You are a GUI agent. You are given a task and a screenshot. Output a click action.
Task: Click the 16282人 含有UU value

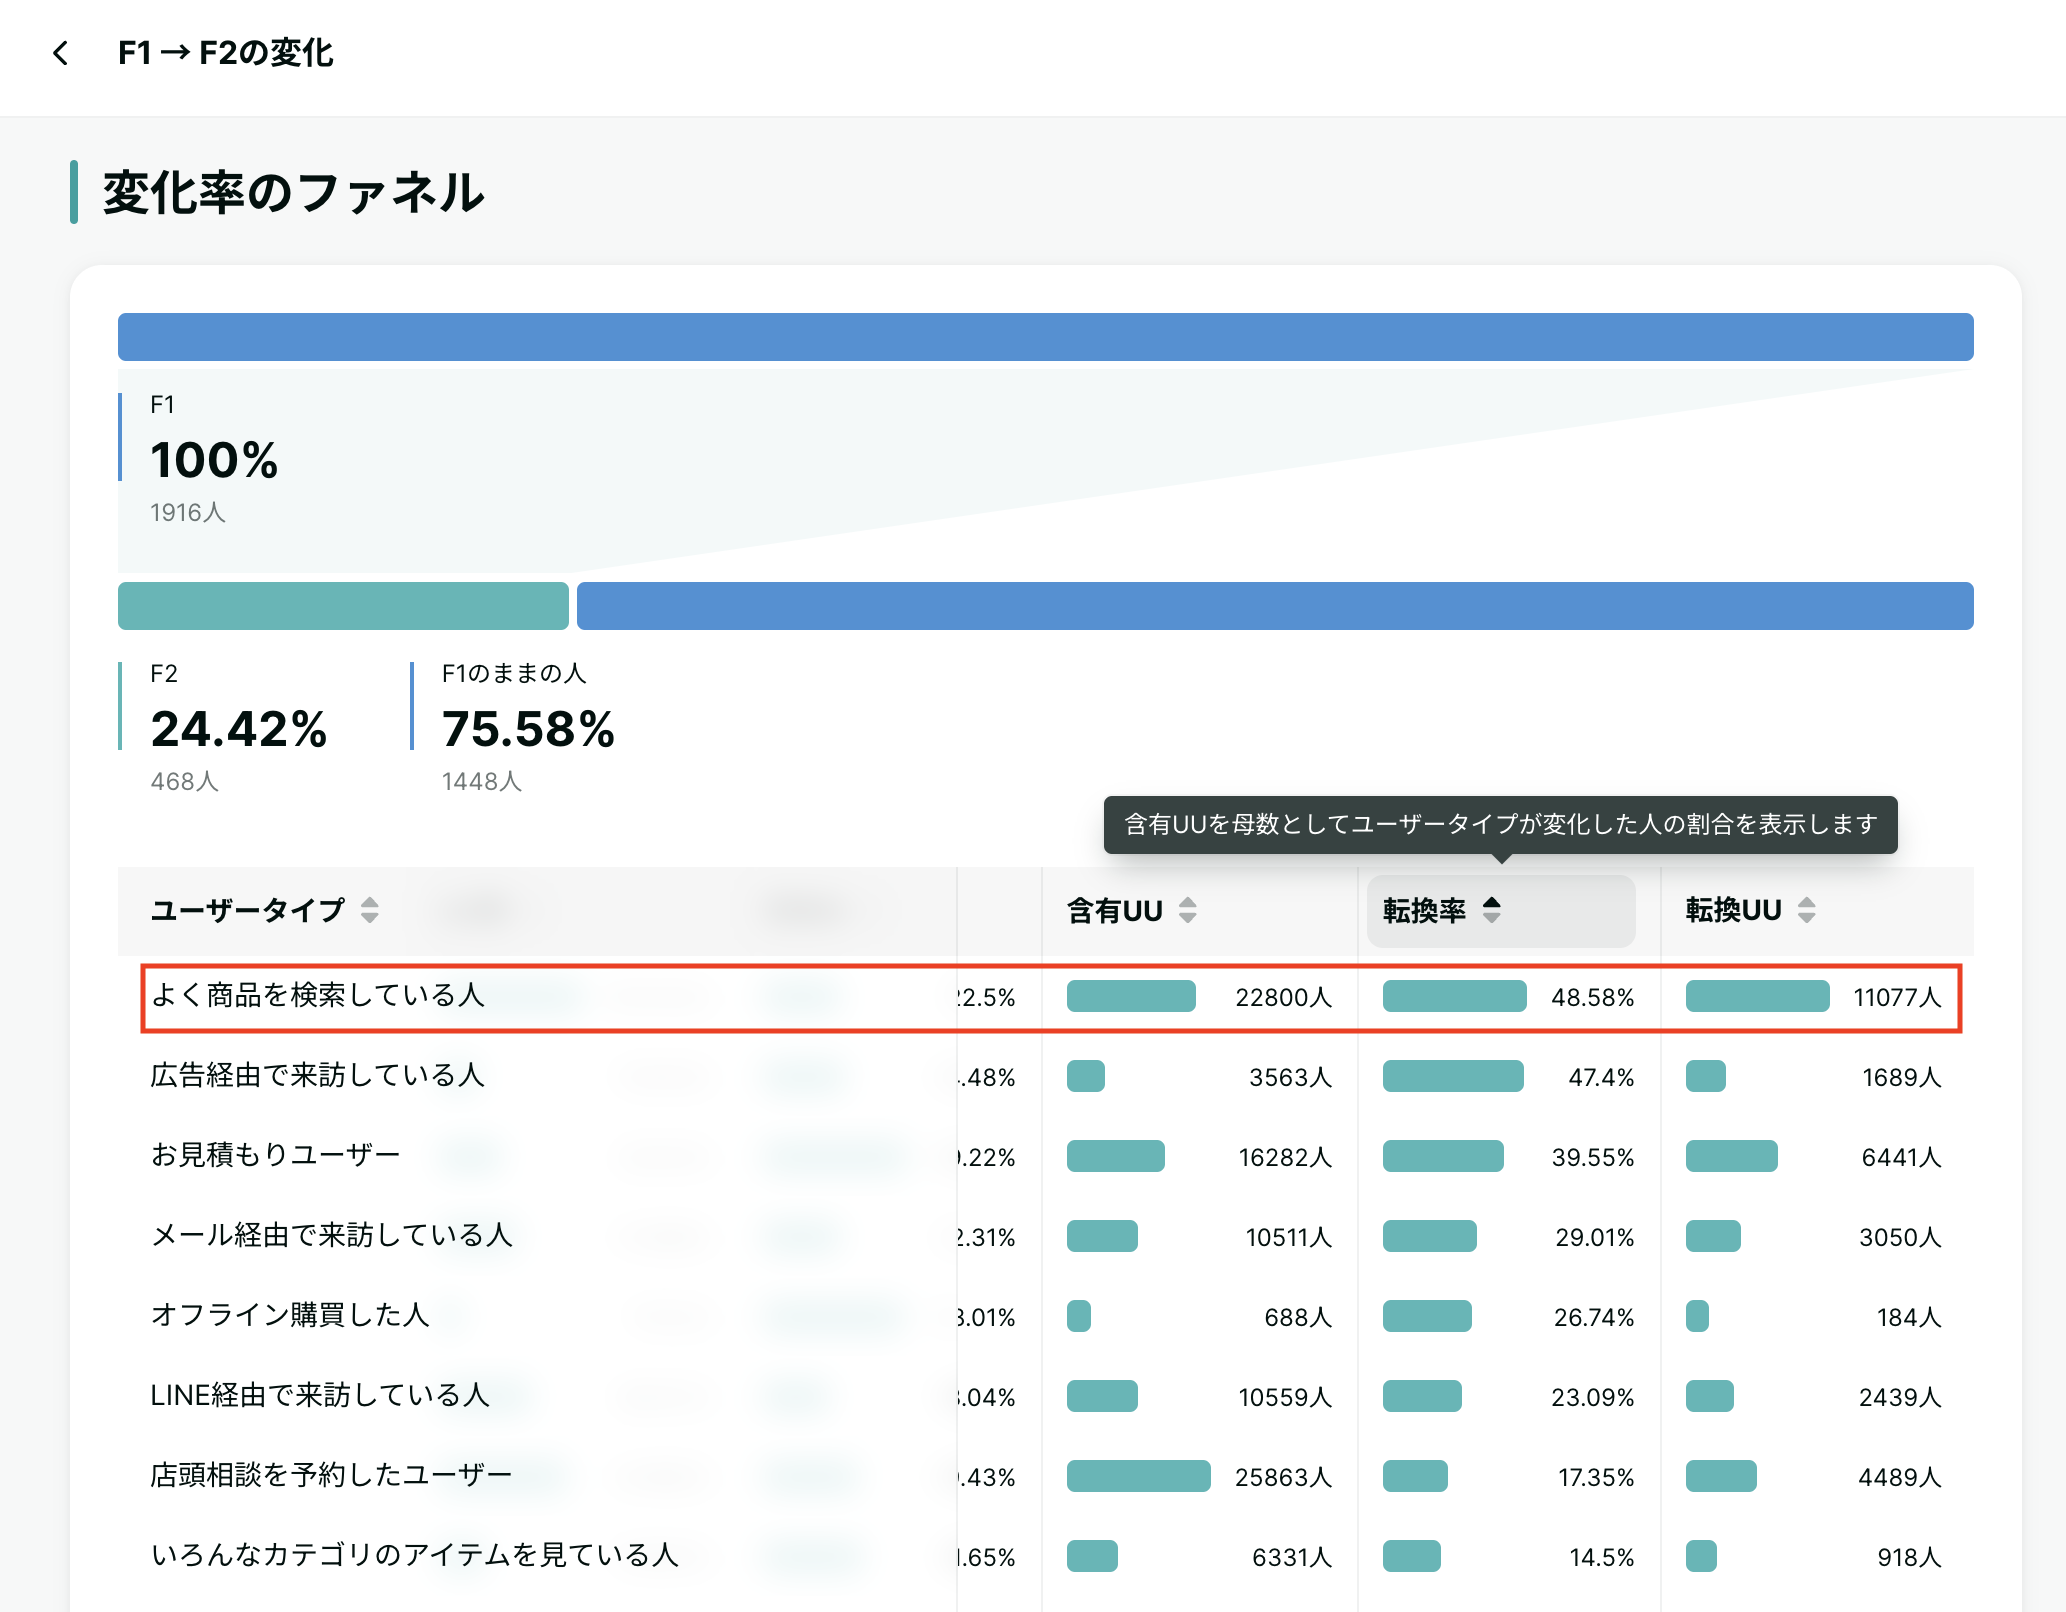click(1285, 1157)
